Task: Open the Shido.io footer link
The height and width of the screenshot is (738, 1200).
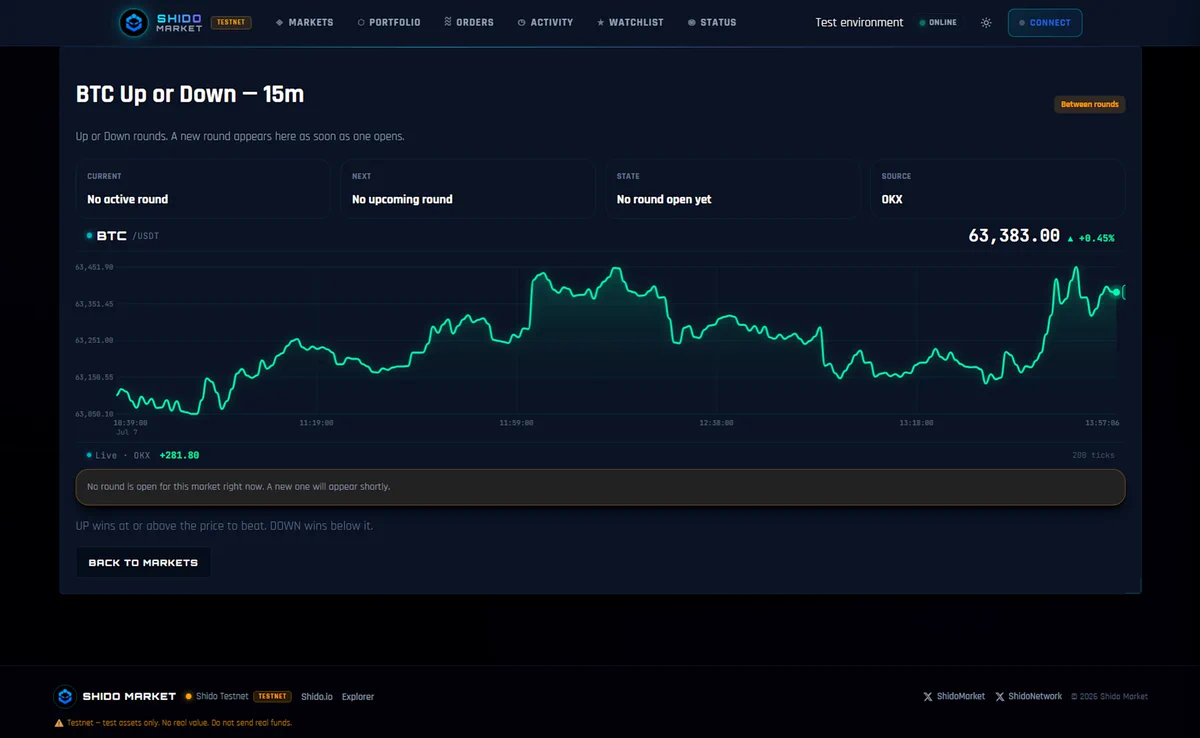Action: point(317,696)
